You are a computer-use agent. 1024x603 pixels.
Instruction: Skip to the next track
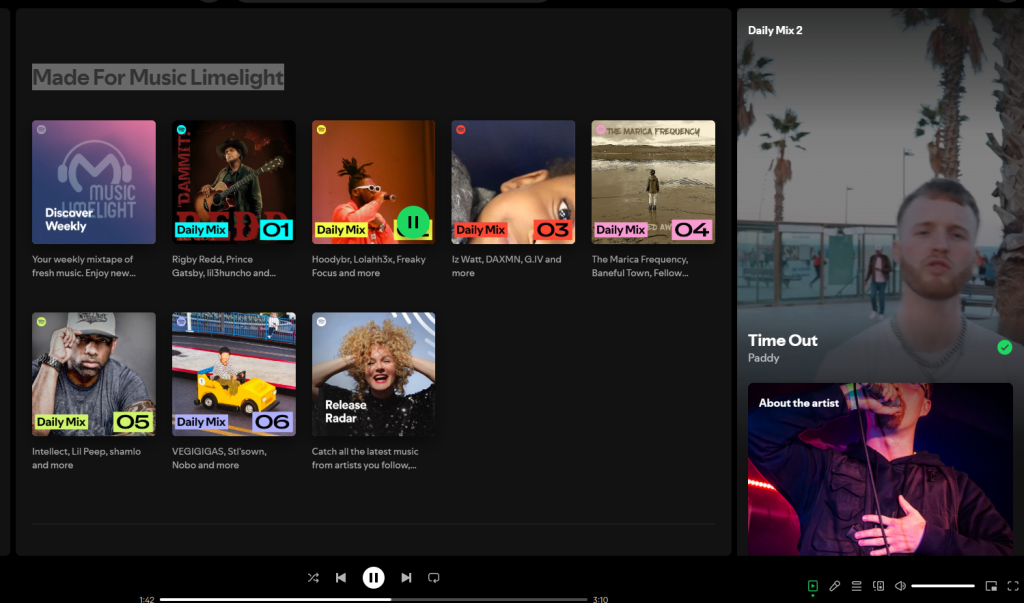(x=406, y=578)
